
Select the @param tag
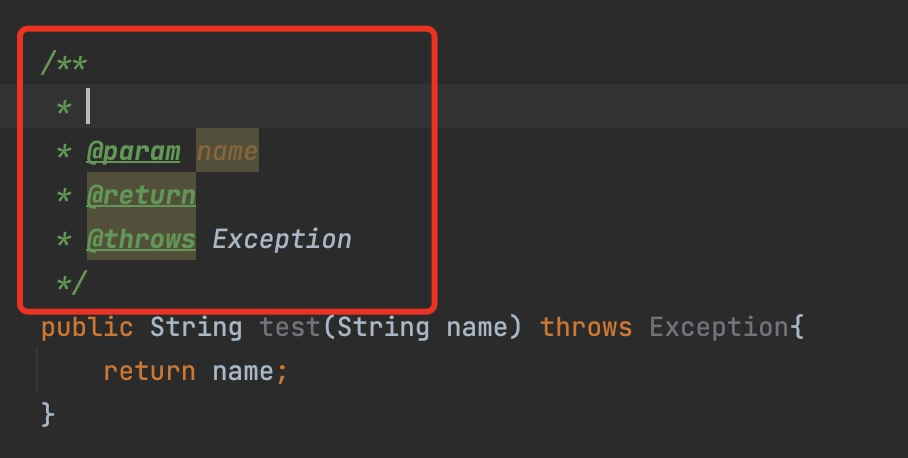click(134, 152)
